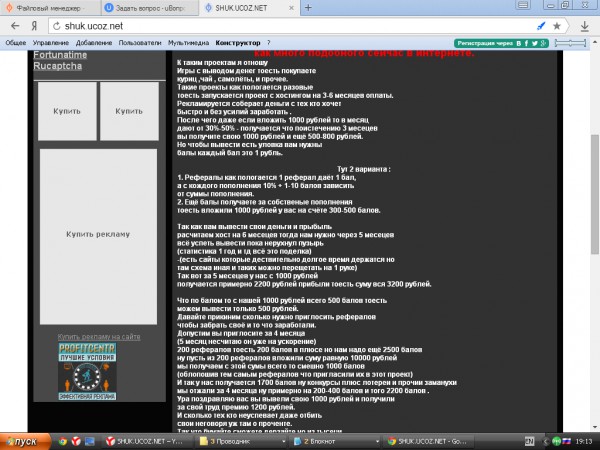The image size is (600, 450).
Task: Toggle the Turbo rocket icon in address bar
Action: click(541, 26)
